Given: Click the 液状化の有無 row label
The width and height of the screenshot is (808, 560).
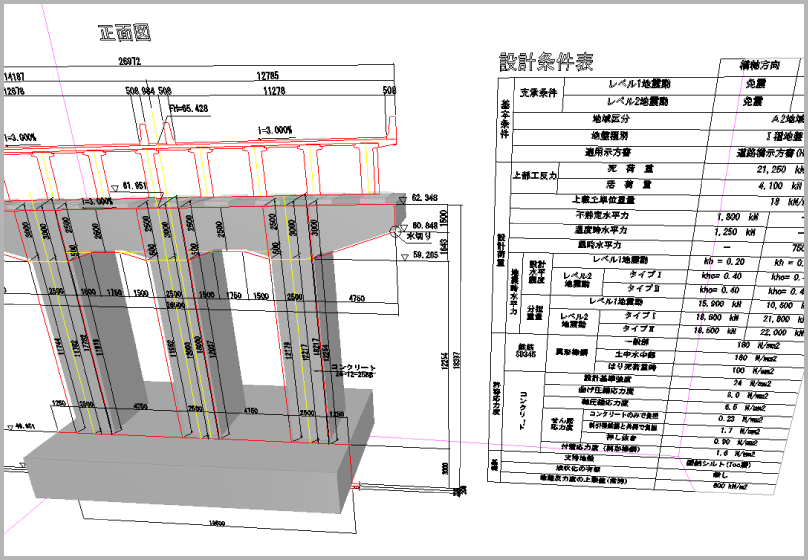Looking at the screenshot, I should click(576, 468).
